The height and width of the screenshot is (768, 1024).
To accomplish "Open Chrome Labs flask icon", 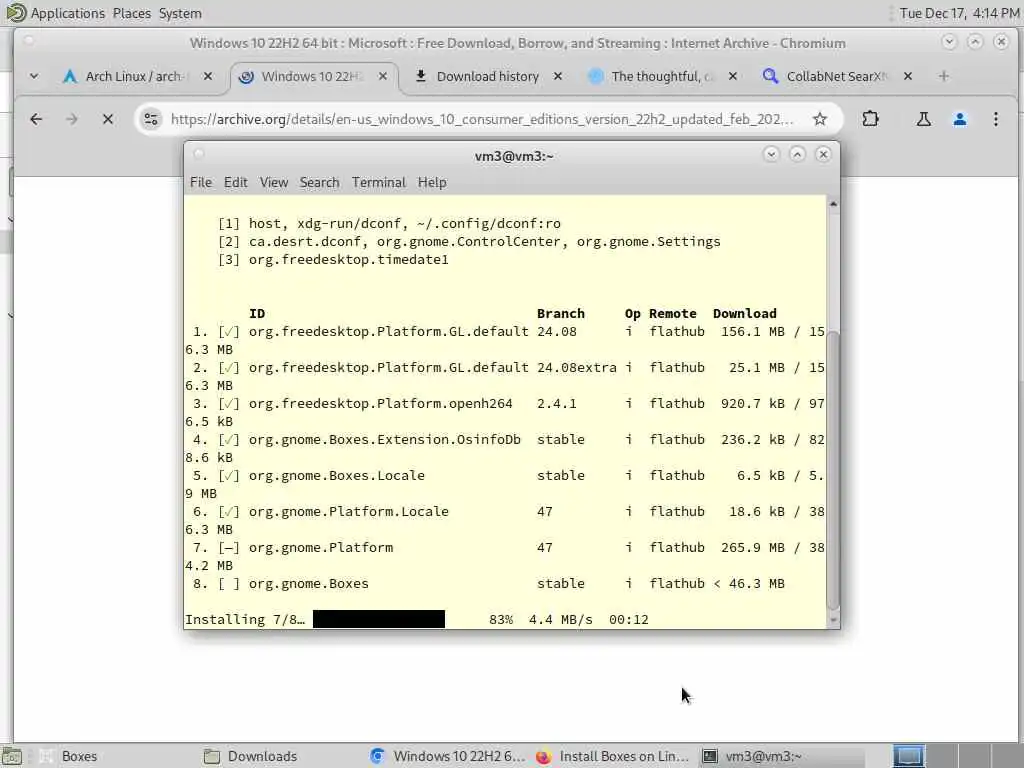I will [x=923, y=119].
